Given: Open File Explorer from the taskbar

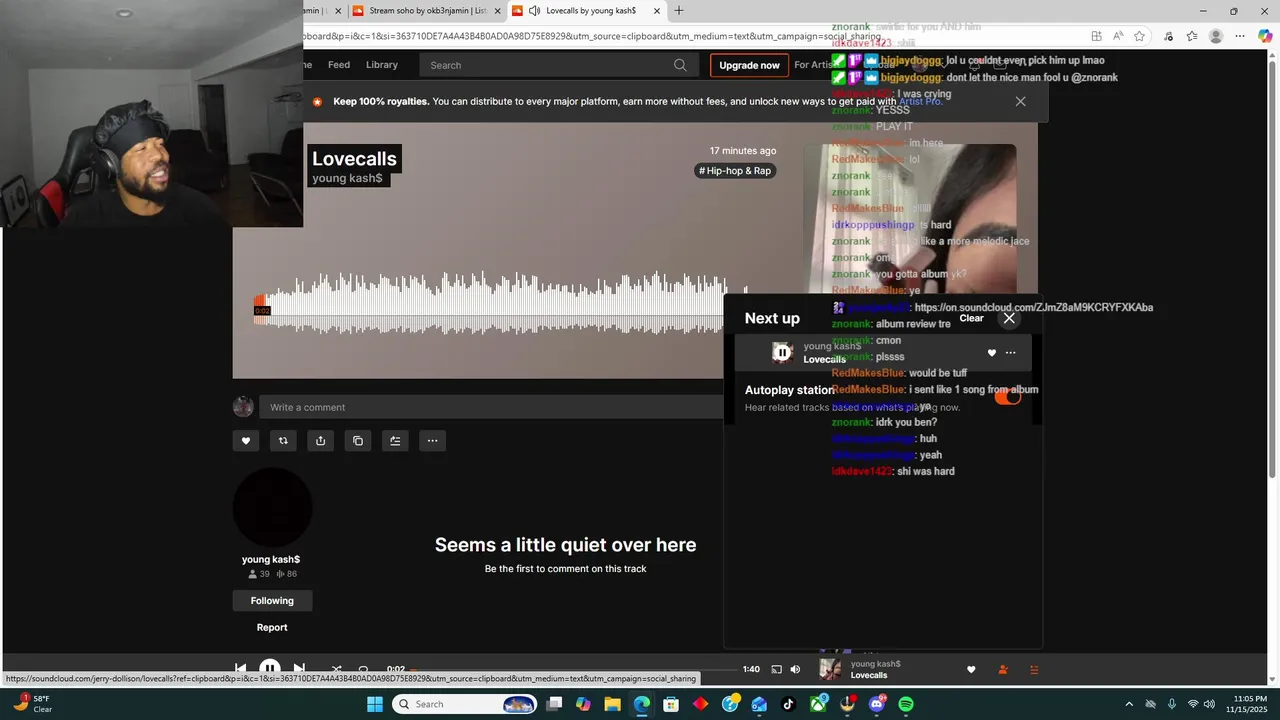Looking at the screenshot, I should coord(612,704).
